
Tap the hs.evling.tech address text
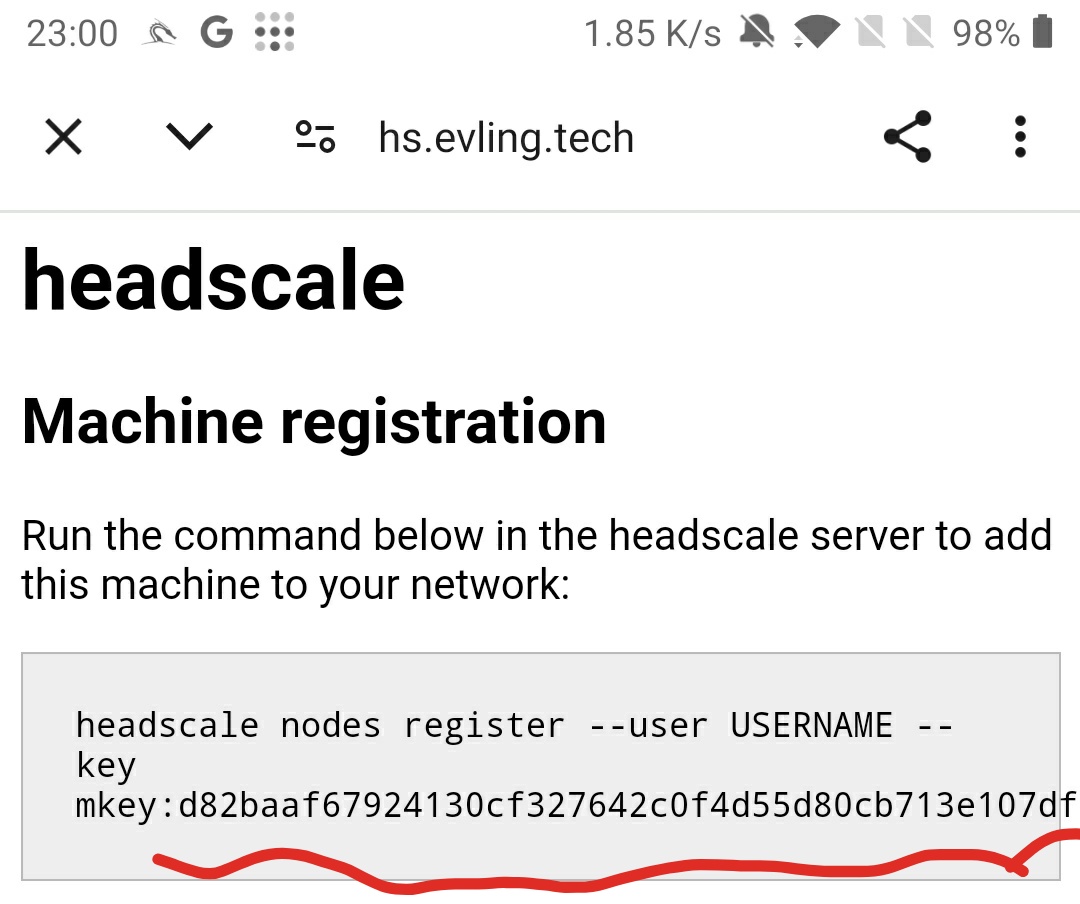(506, 138)
